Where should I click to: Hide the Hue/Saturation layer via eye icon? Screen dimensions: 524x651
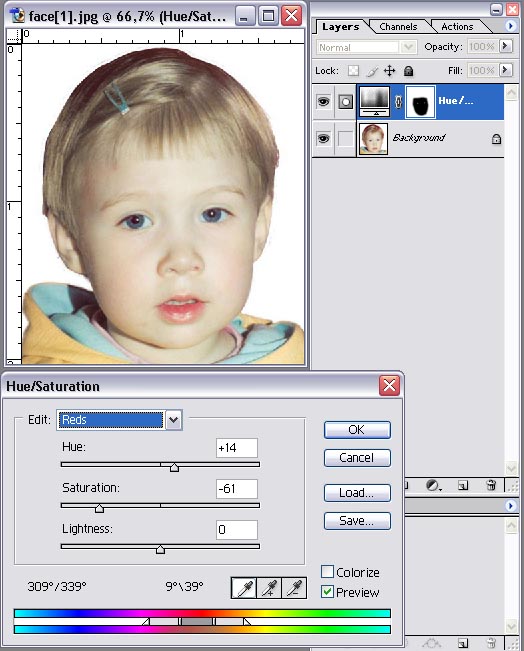pos(323,101)
